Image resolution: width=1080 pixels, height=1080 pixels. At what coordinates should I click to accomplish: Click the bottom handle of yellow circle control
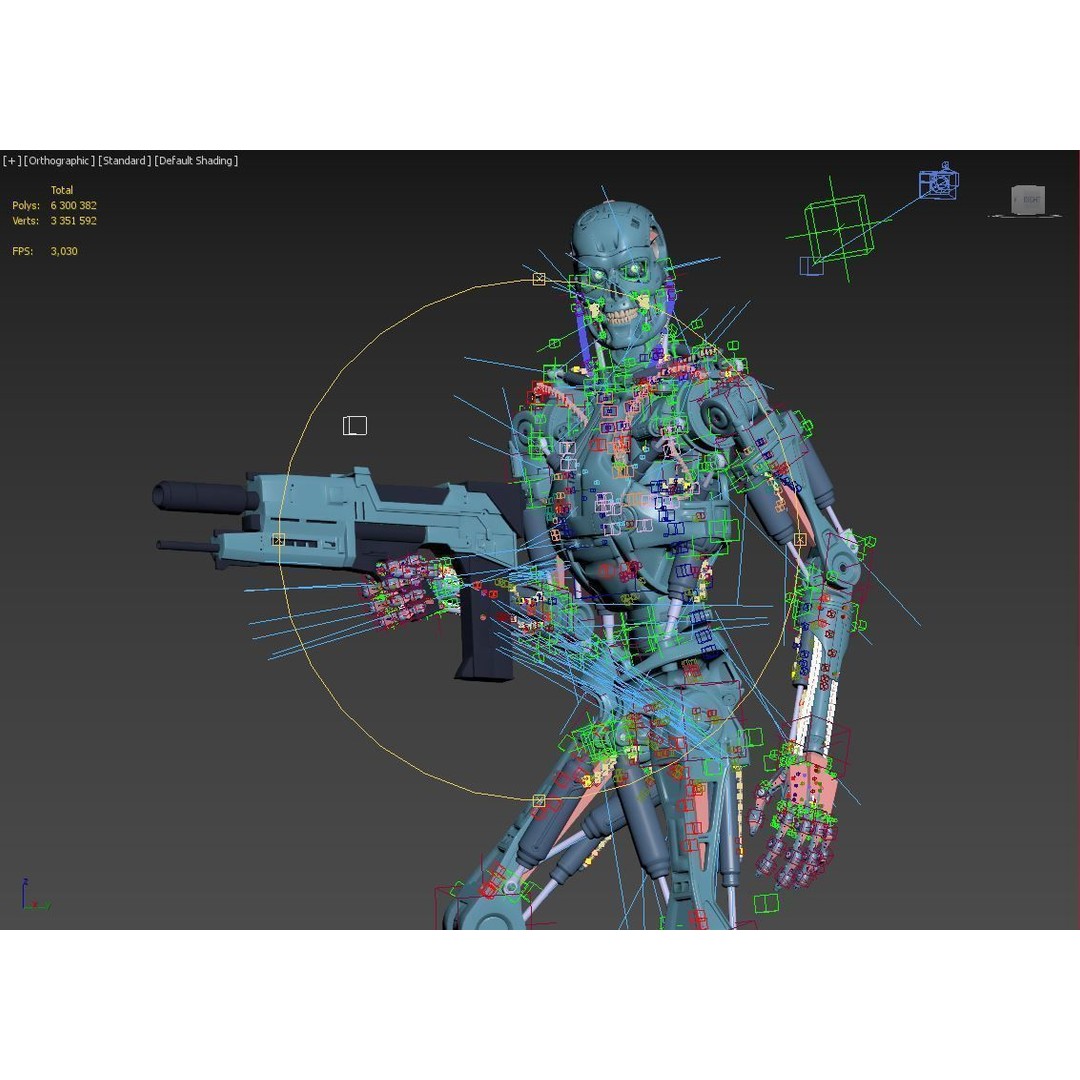coord(539,800)
